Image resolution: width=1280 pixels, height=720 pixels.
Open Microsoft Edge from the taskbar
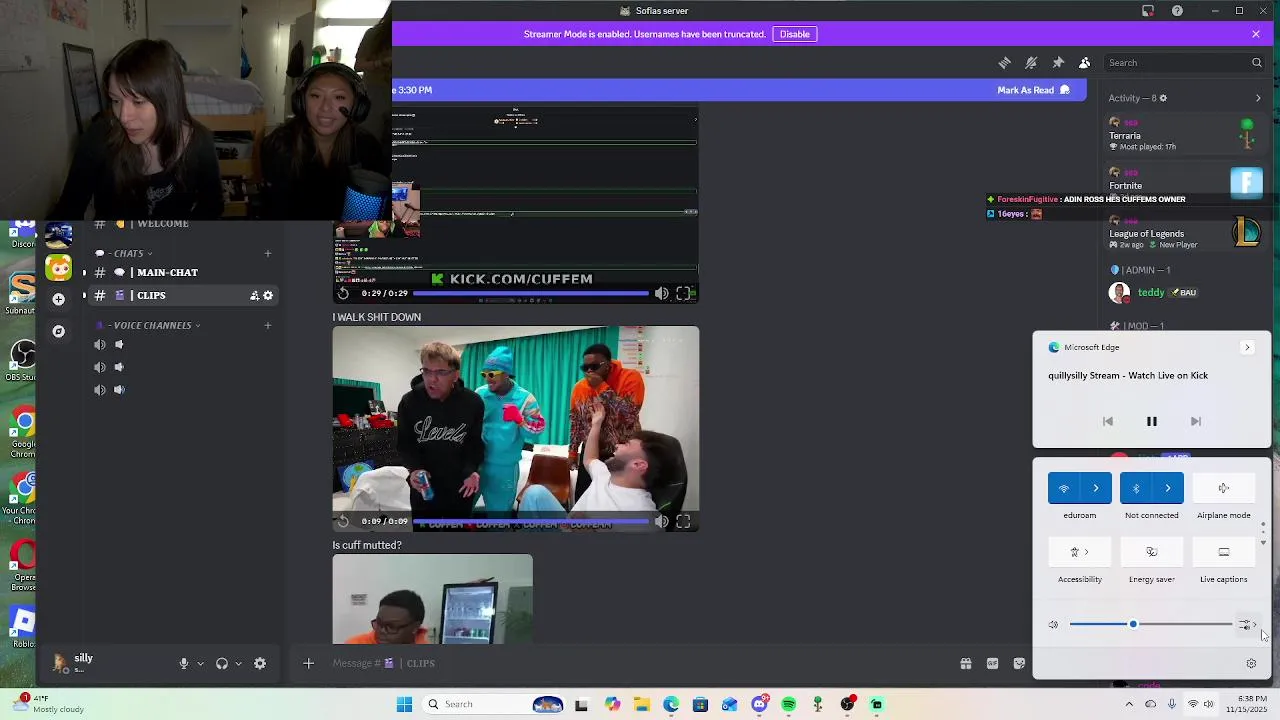tap(671, 705)
